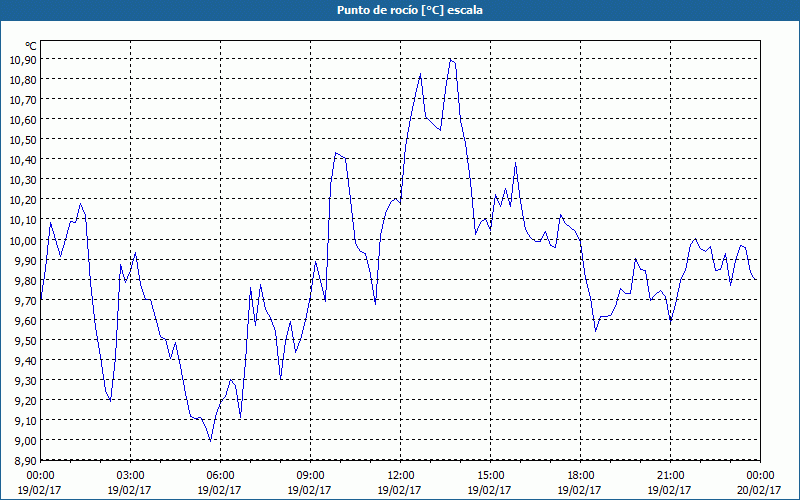Click the 03:00 time label

pyautogui.click(x=131, y=476)
